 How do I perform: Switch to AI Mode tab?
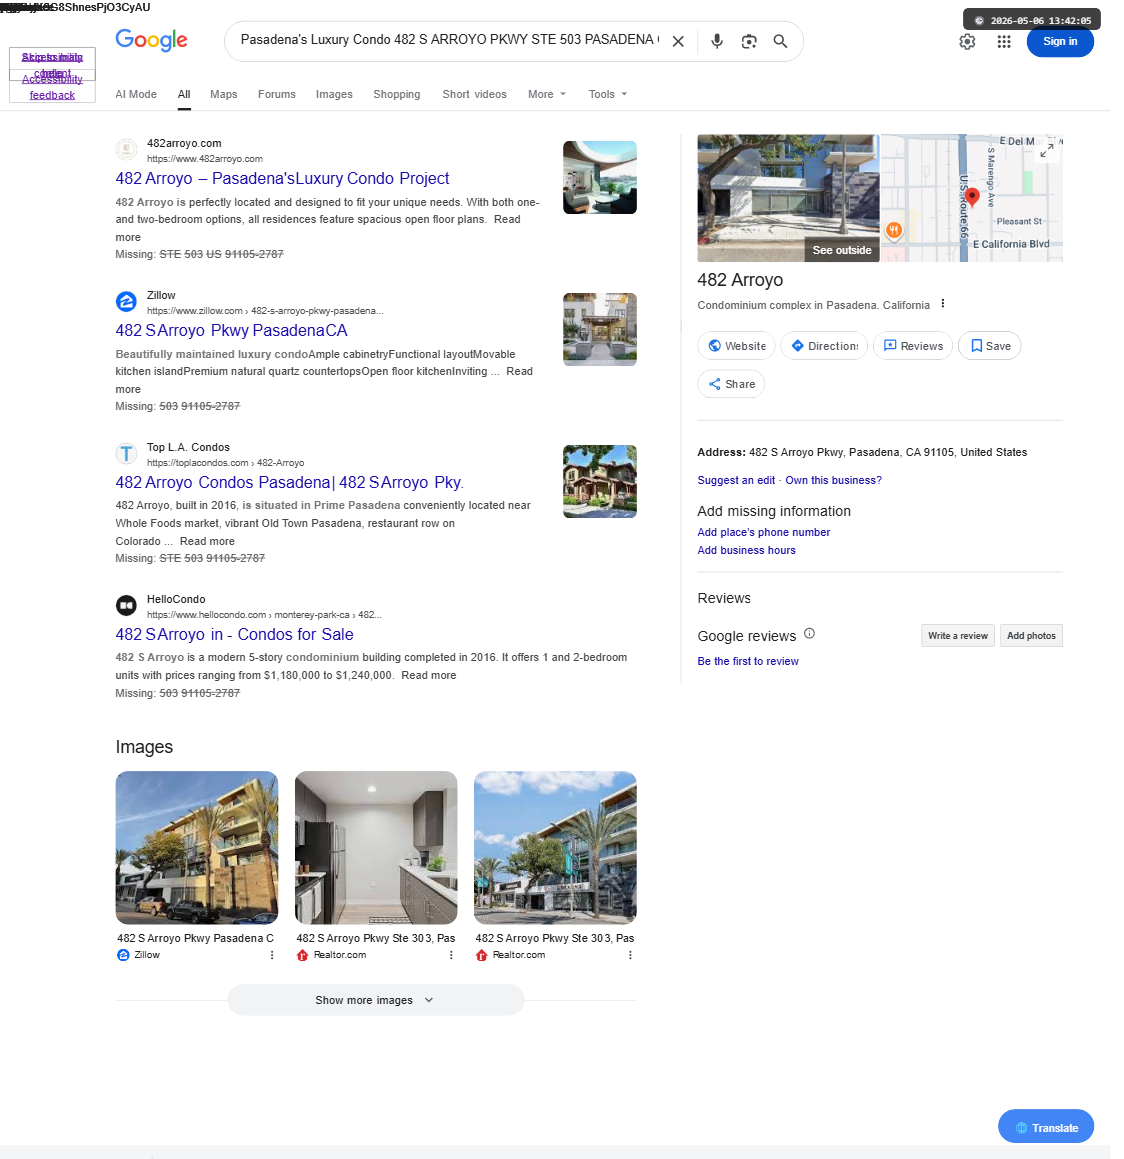coord(136,94)
